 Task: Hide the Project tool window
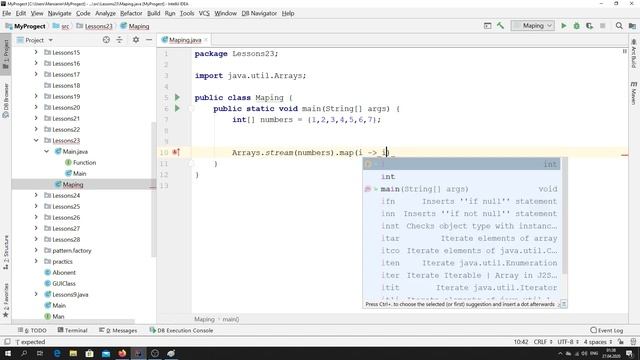149,40
